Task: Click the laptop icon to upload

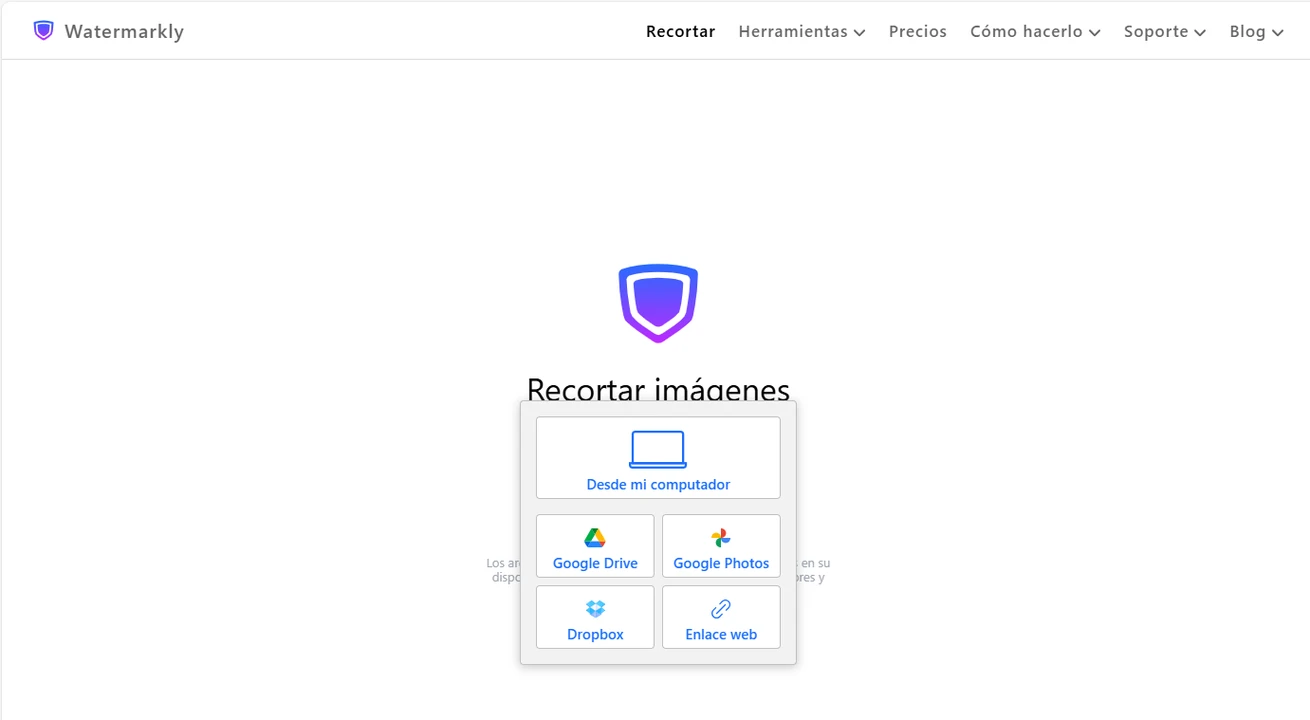Action: [x=658, y=449]
